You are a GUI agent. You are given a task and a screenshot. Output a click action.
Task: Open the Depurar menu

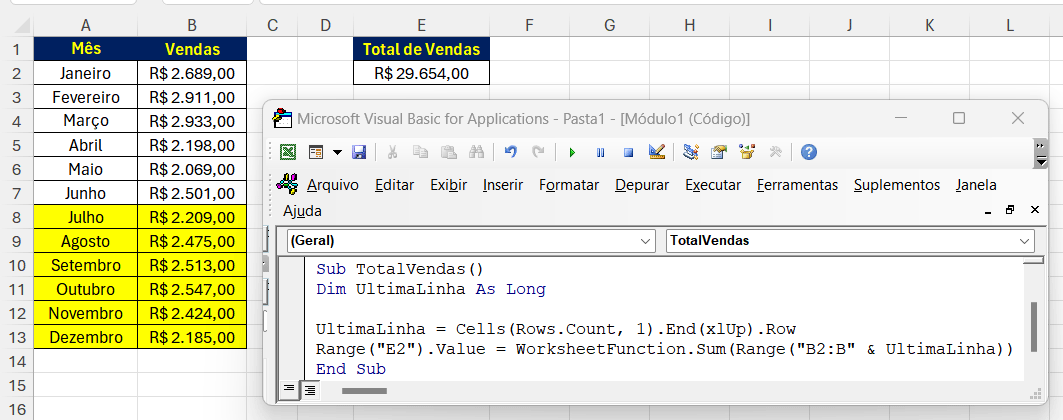point(642,185)
